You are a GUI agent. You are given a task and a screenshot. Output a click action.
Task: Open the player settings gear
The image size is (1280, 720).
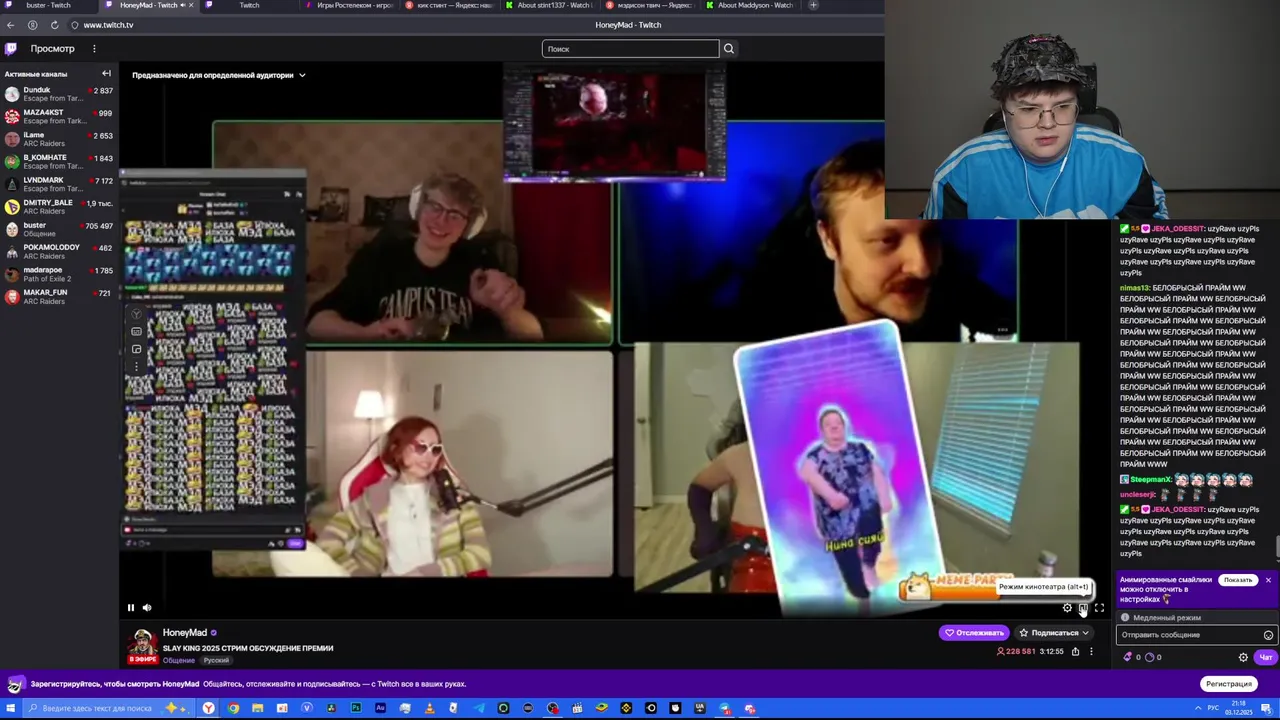(x=1067, y=608)
